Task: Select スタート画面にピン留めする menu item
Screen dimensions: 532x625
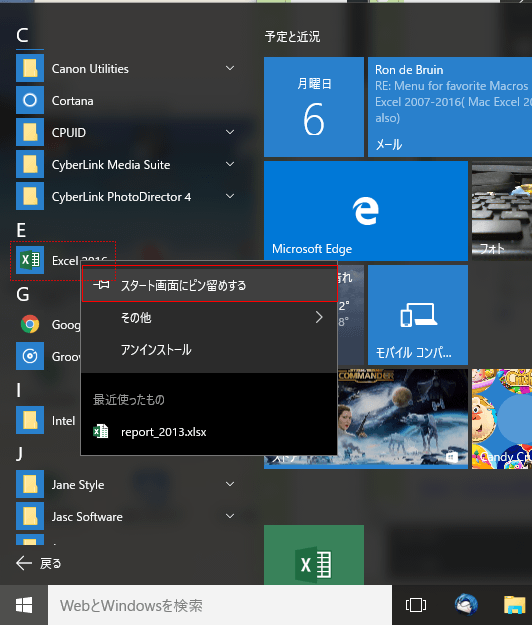Action: pyautogui.click(x=210, y=285)
